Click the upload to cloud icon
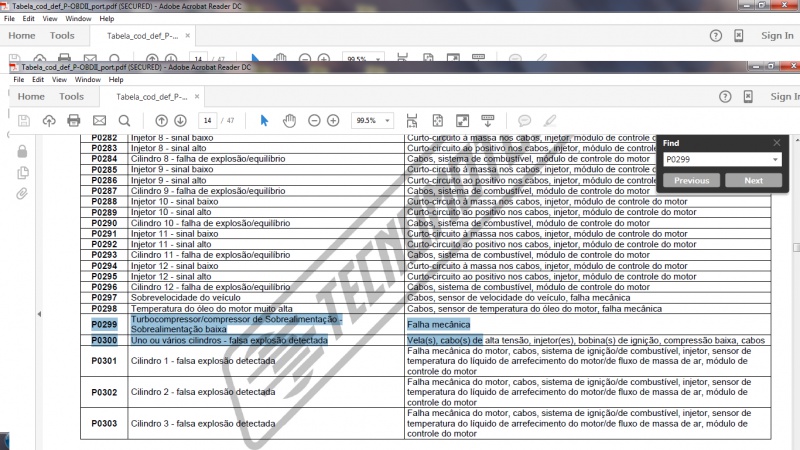The width and height of the screenshot is (800, 450). pos(49,121)
